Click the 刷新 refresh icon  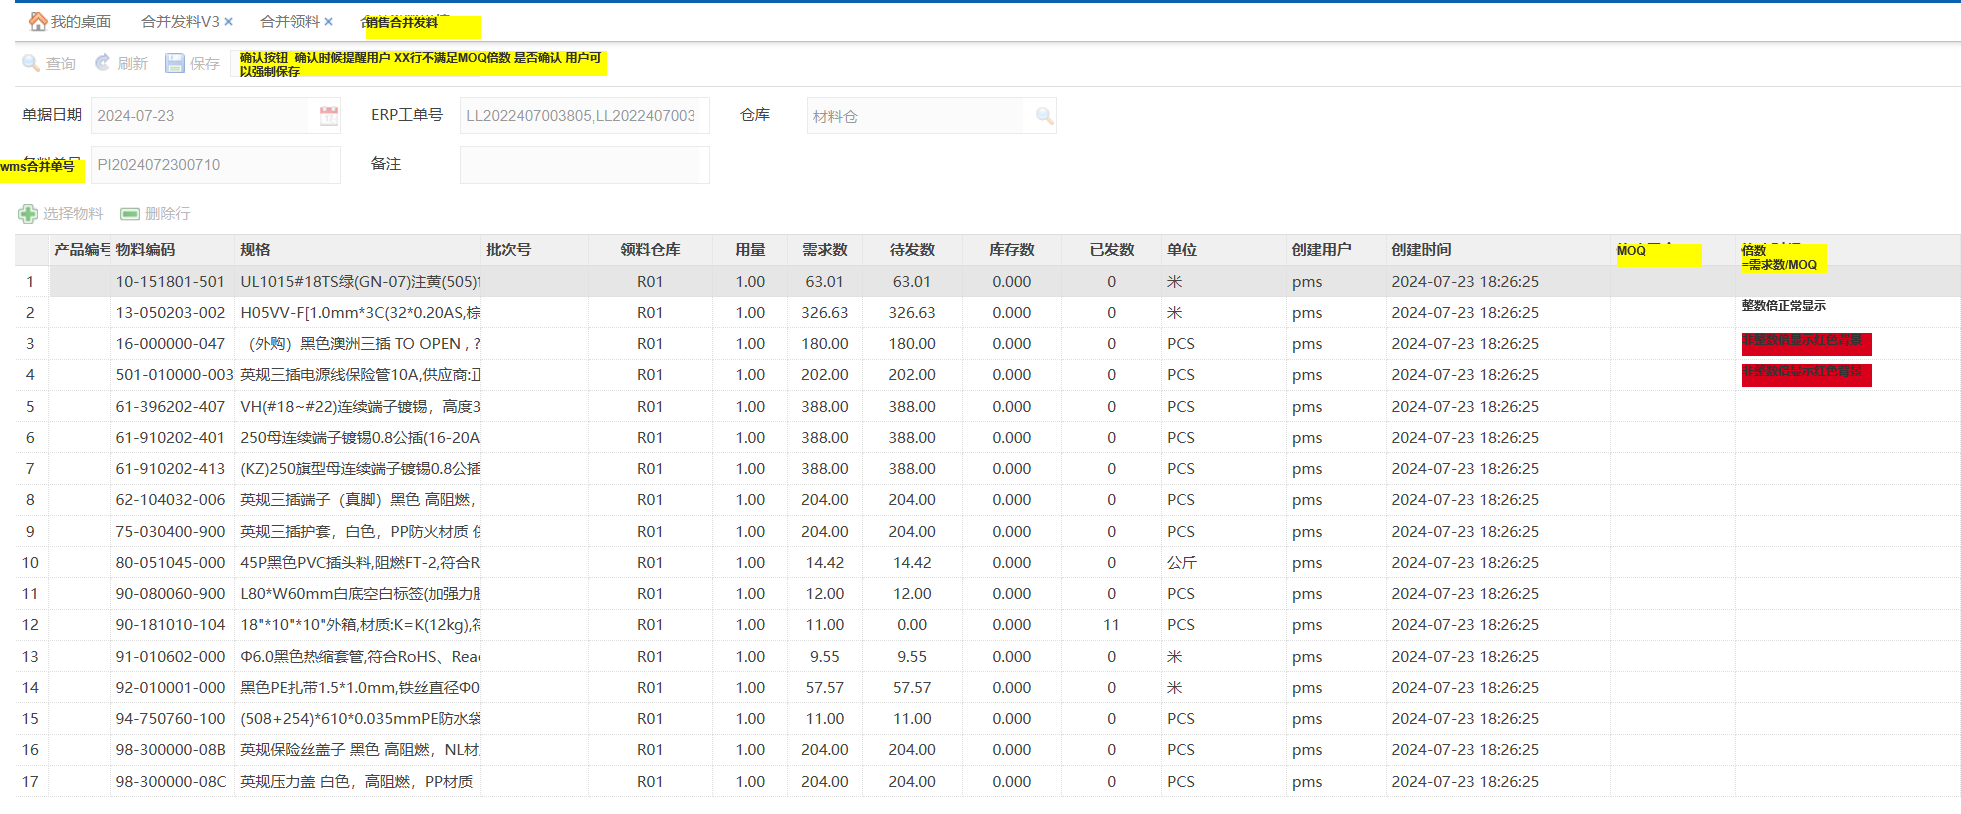(x=103, y=63)
